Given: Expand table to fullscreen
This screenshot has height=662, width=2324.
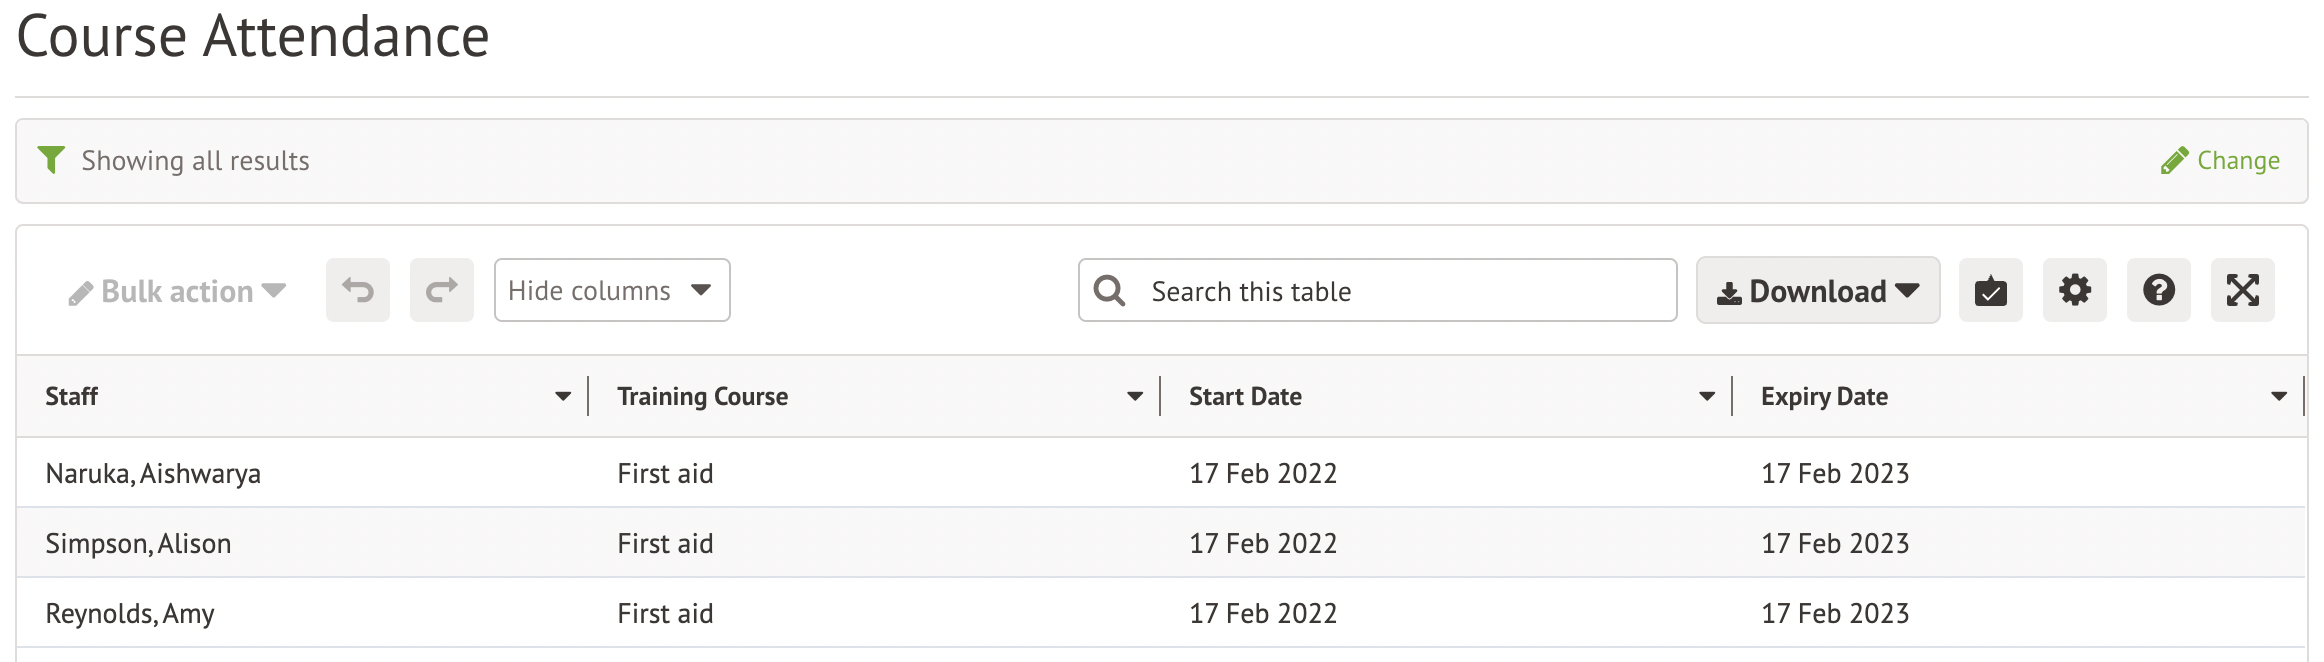Looking at the screenshot, I should click(x=2242, y=291).
